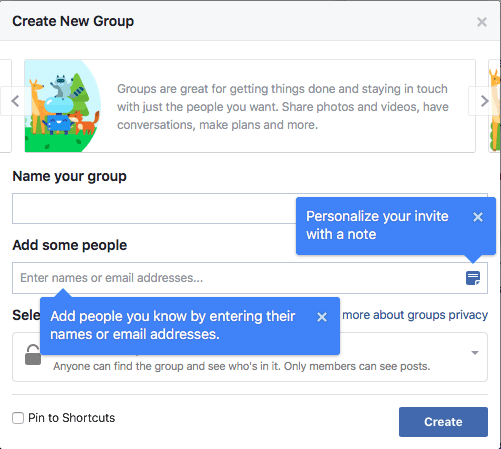
Task: Dismiss the 'Personalize your invite' tooltip
Action: (x=478, y=217)
